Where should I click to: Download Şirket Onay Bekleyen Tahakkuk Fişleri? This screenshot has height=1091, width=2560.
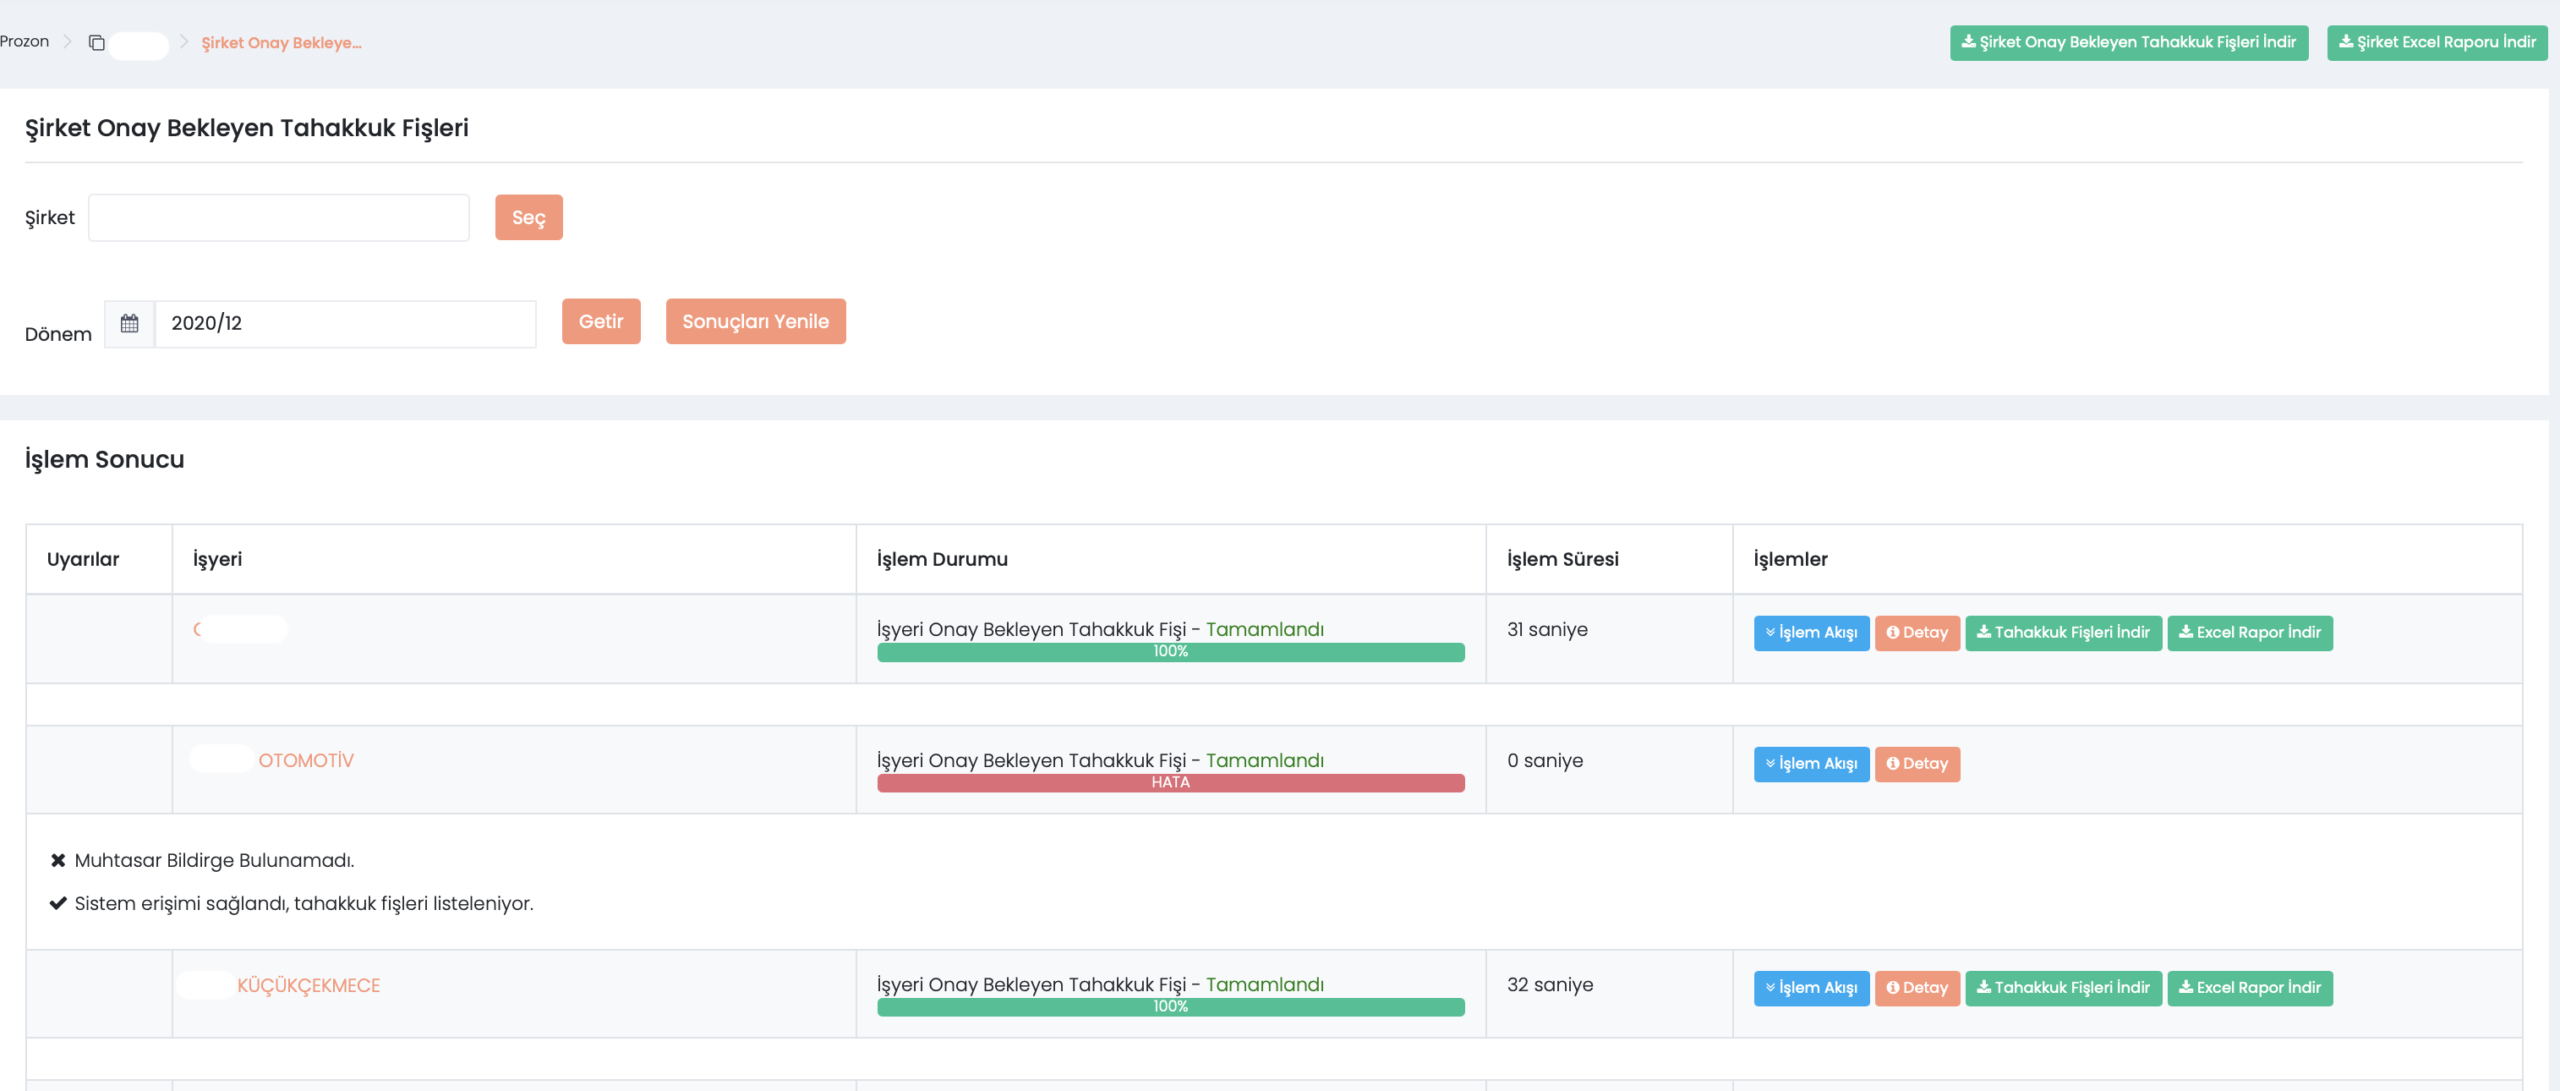click(x=2128, y=42)
